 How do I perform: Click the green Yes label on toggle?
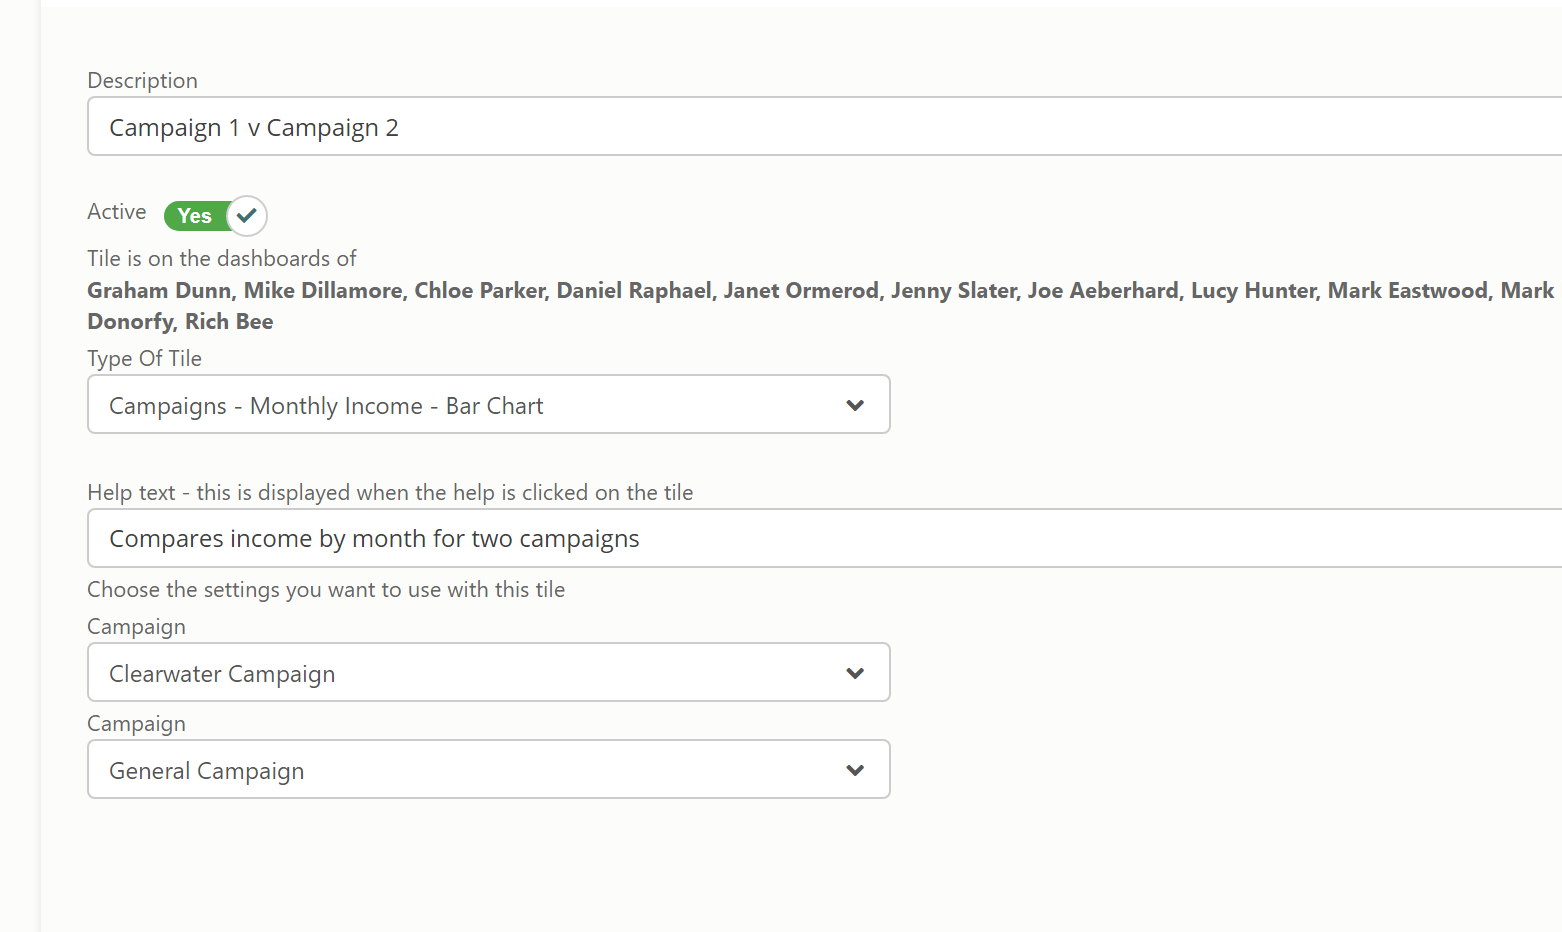coord(194,216)
